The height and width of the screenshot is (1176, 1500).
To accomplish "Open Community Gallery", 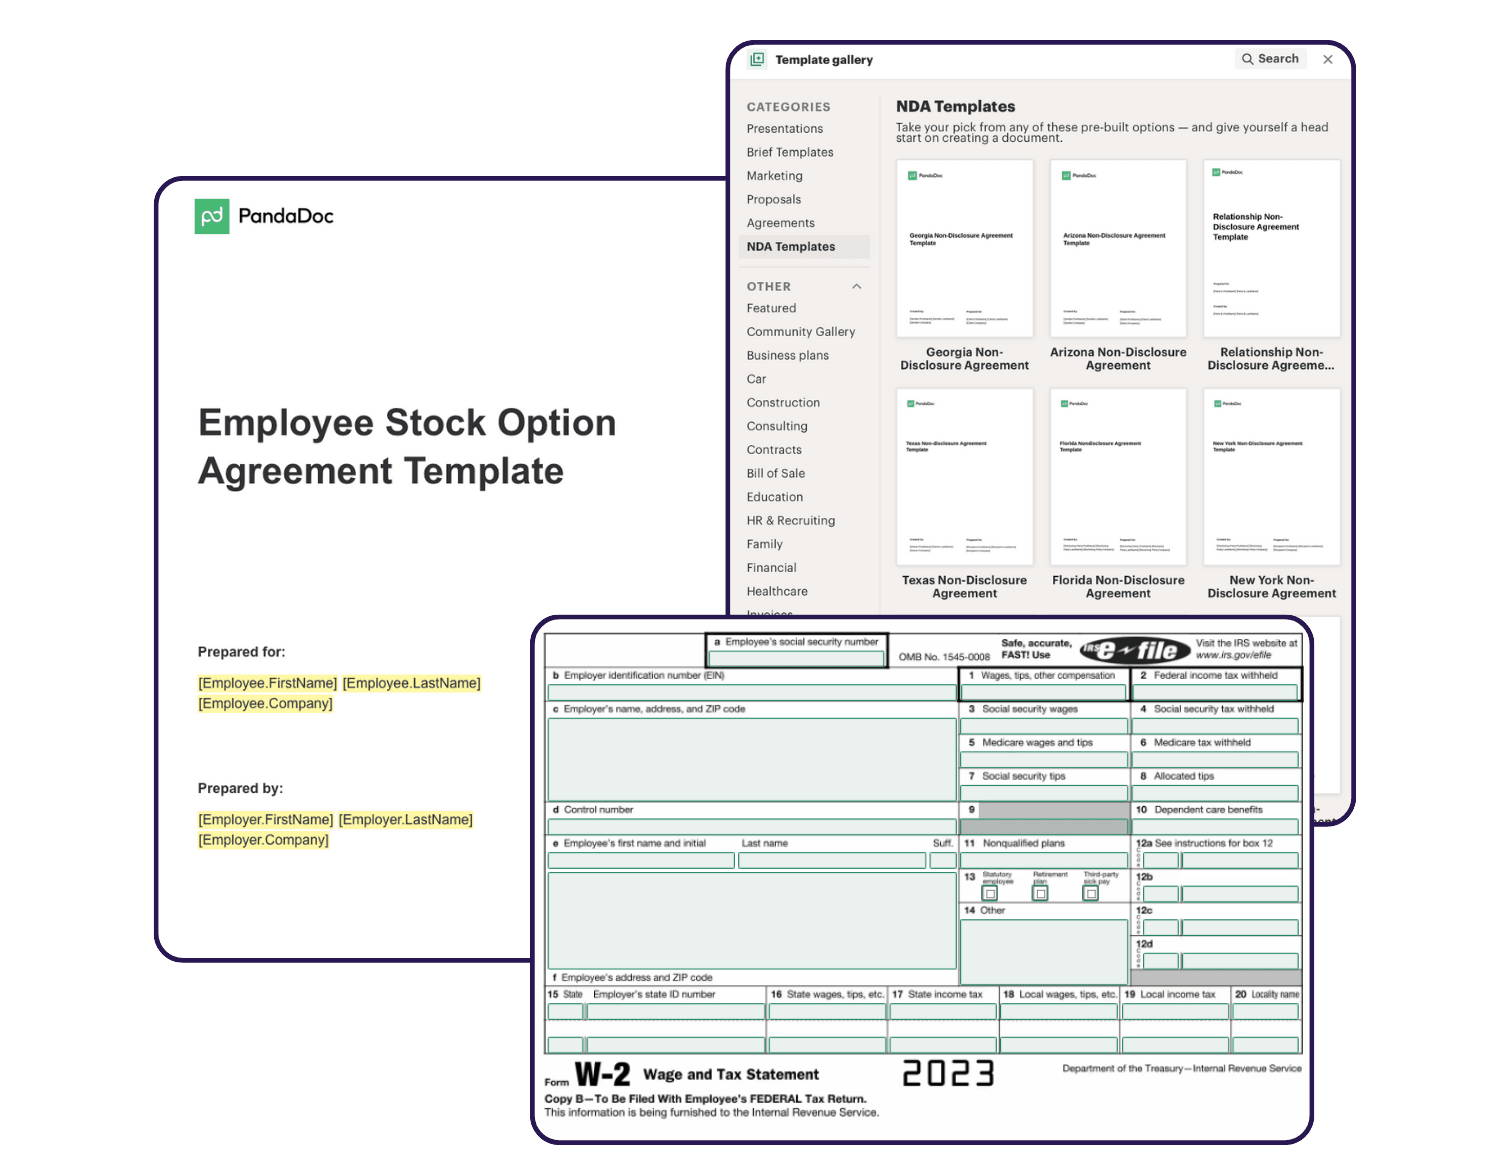I will (x=800, y=332).
